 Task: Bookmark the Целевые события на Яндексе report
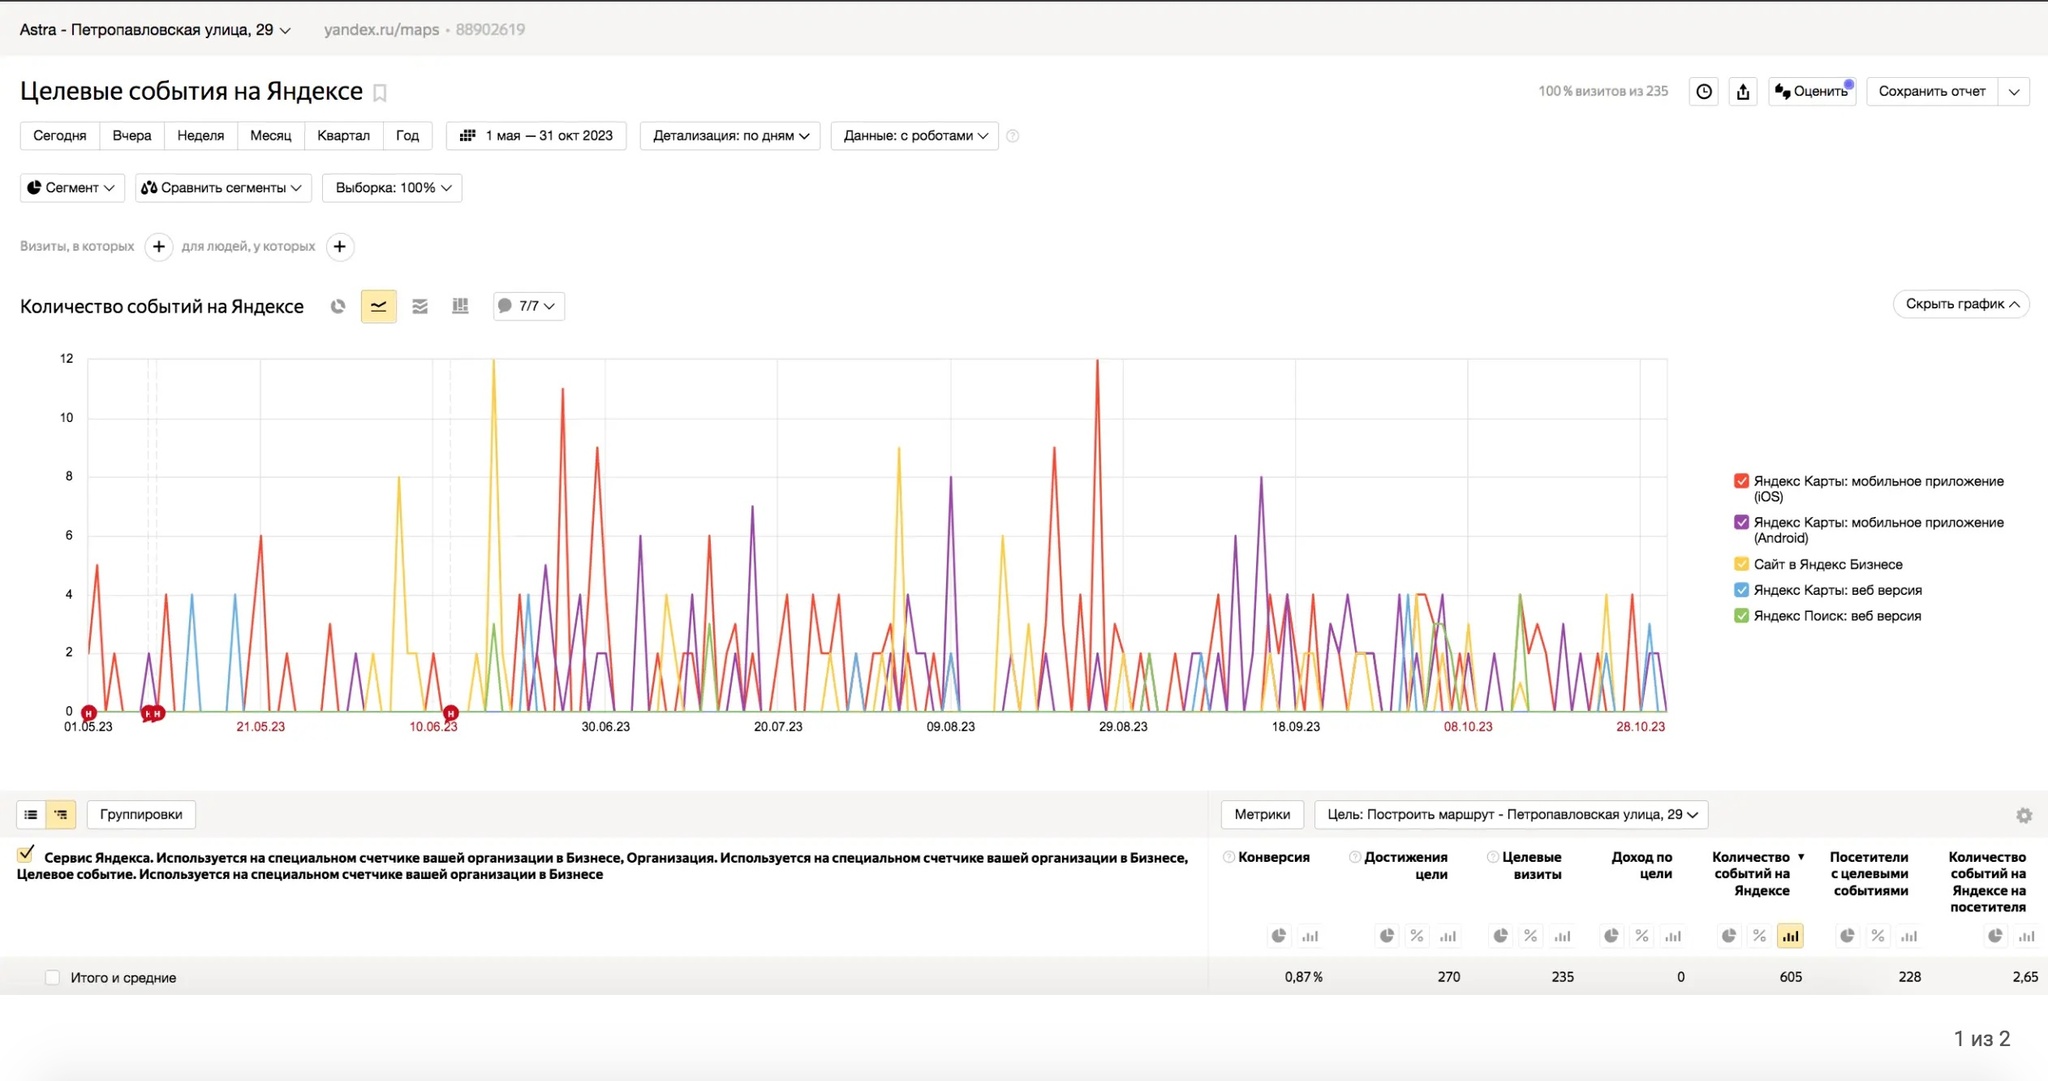pos(380,93)
